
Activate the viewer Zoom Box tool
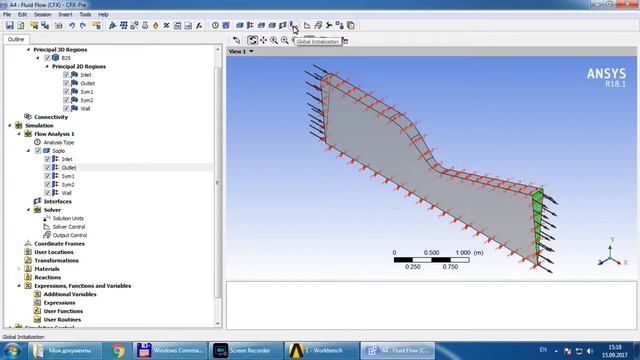click(x=284, y=40)
